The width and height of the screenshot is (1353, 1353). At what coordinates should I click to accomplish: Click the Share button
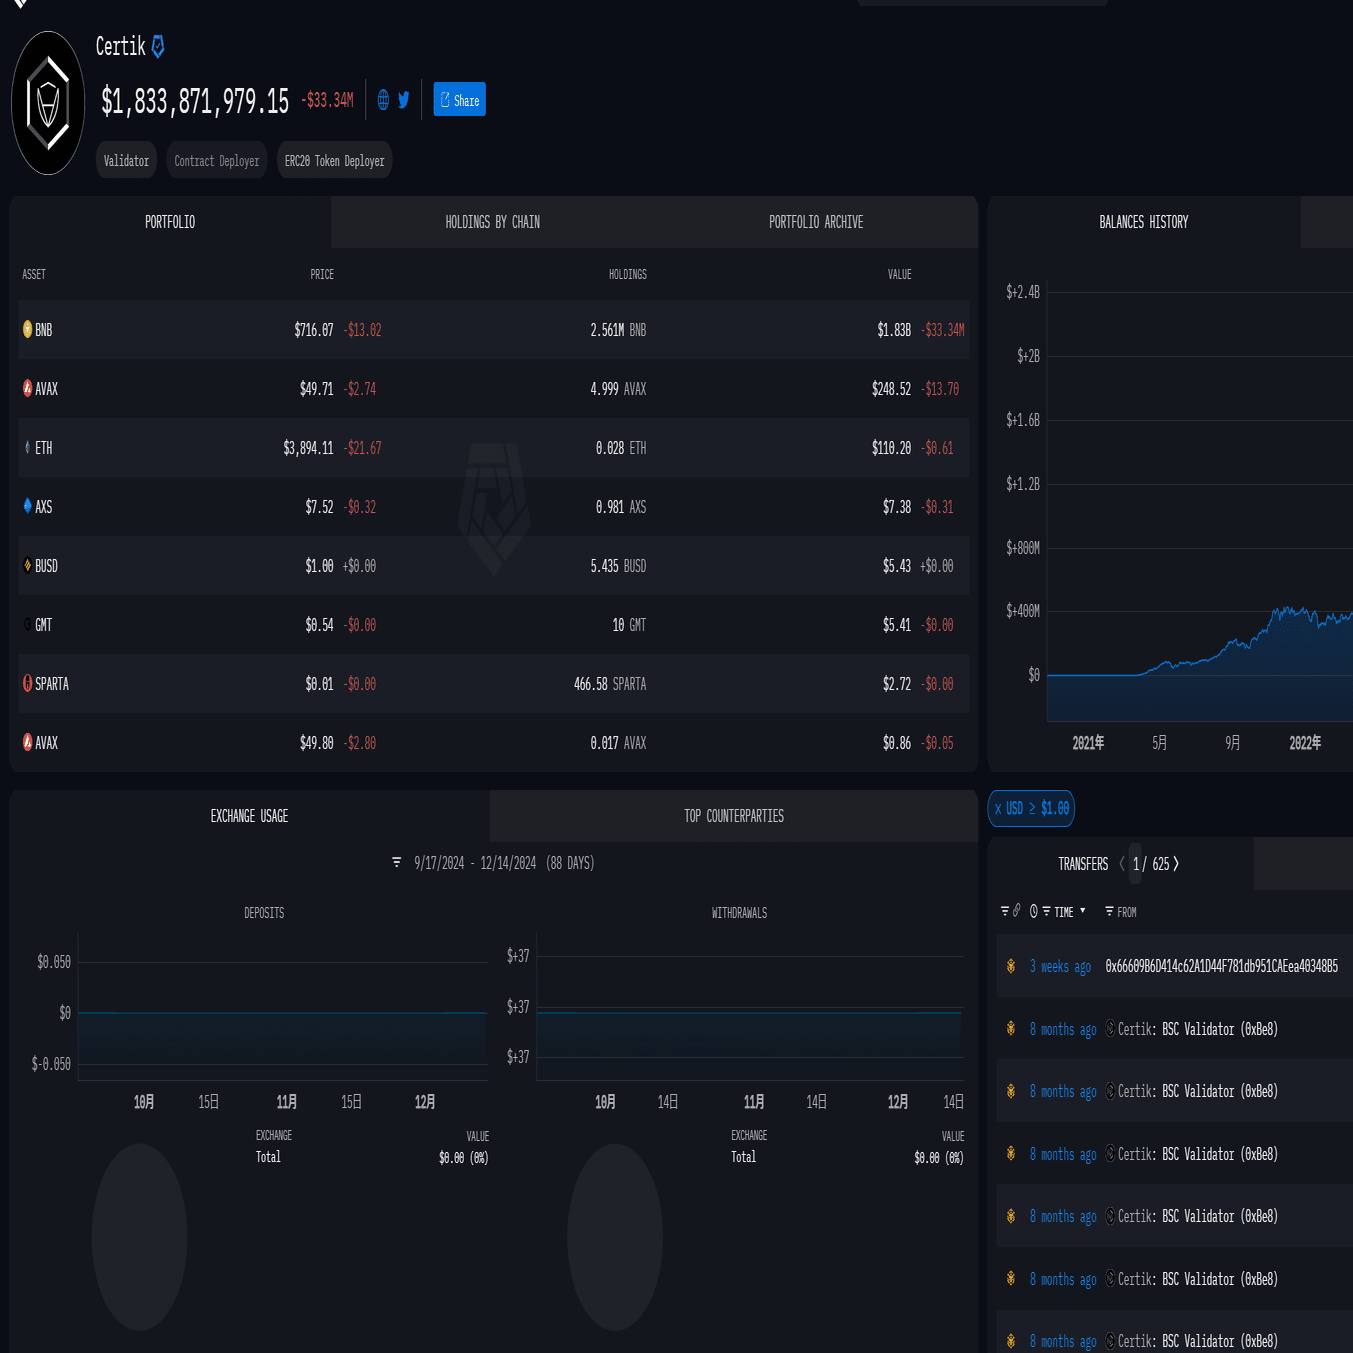[460, 100]
